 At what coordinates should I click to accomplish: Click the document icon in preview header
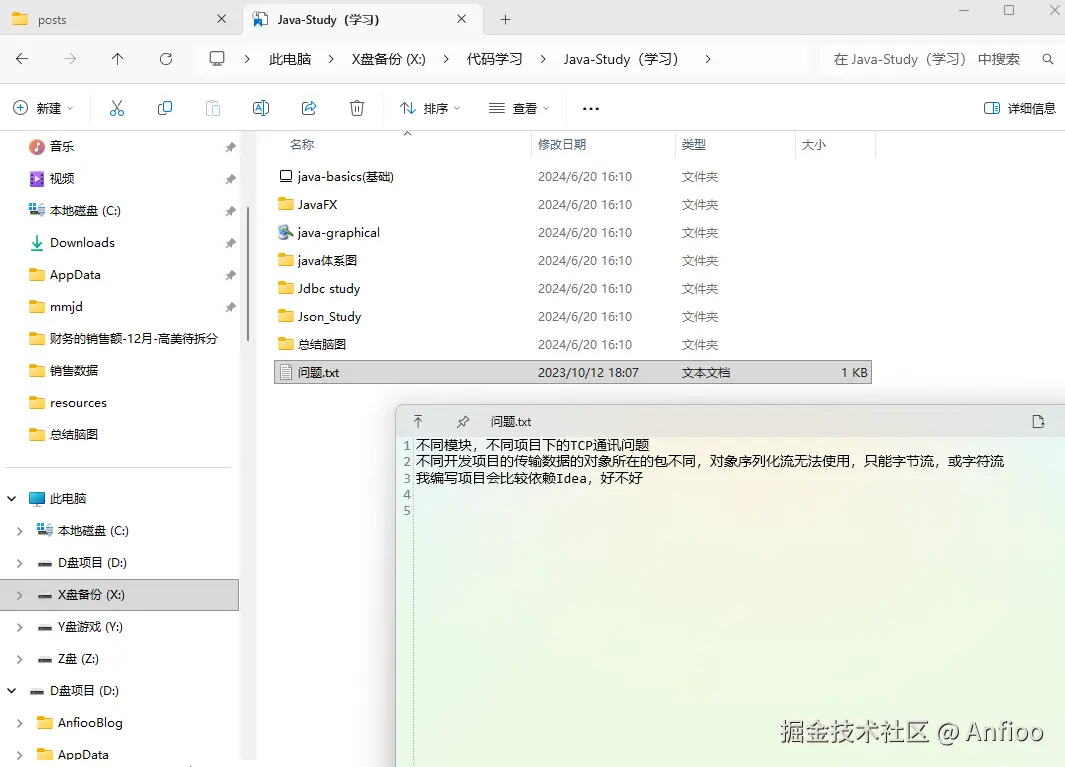pos(1038,422)
